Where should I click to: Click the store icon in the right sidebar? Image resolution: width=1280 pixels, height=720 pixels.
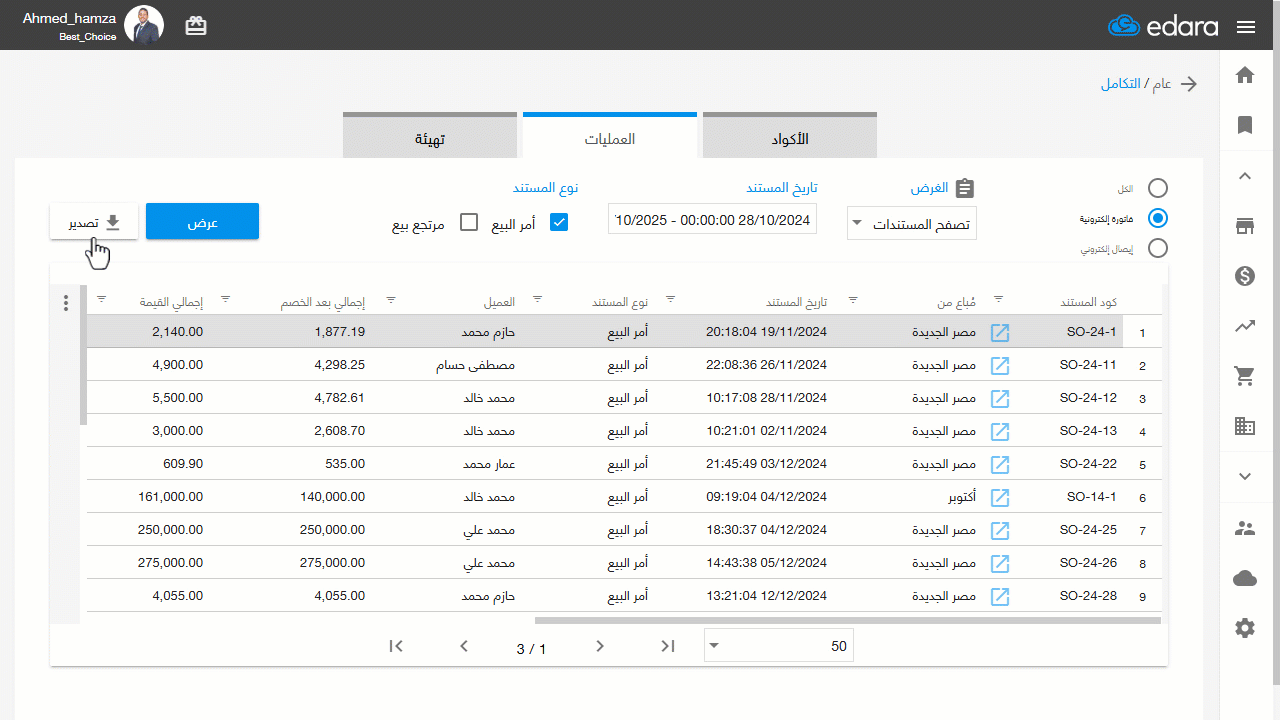[x=1245, y=225]
